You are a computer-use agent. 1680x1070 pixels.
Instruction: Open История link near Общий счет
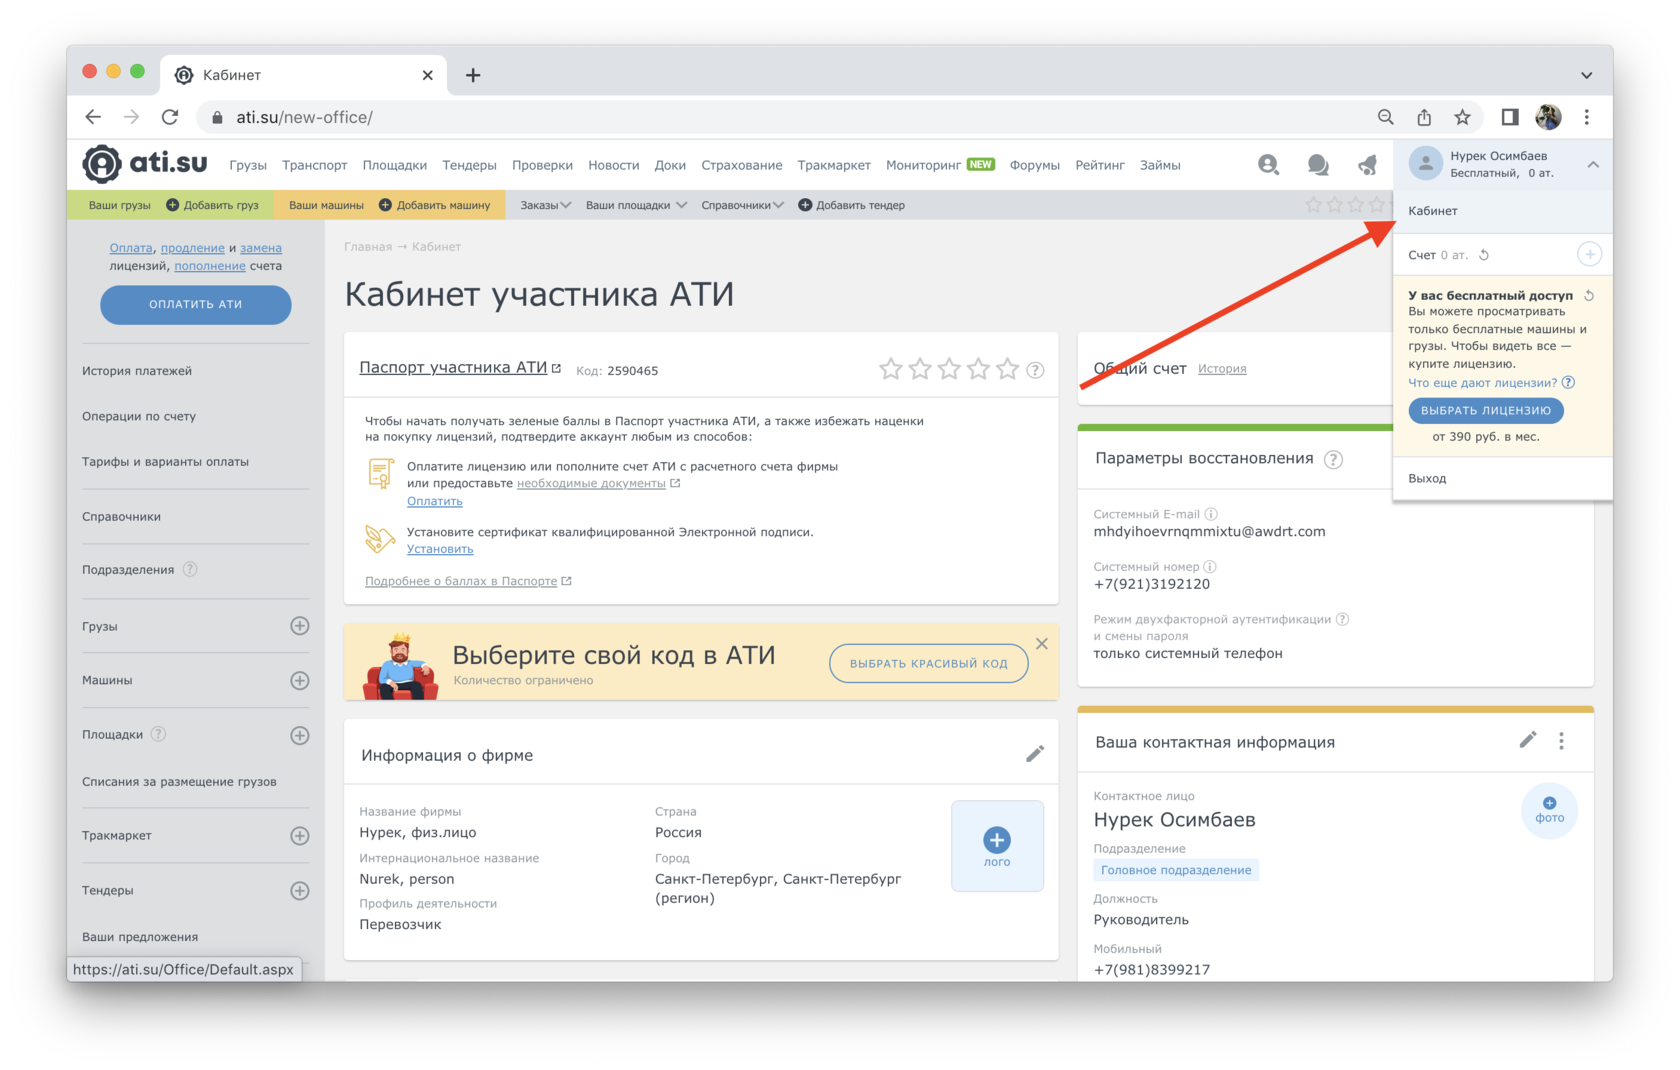tap(1222, 369)
